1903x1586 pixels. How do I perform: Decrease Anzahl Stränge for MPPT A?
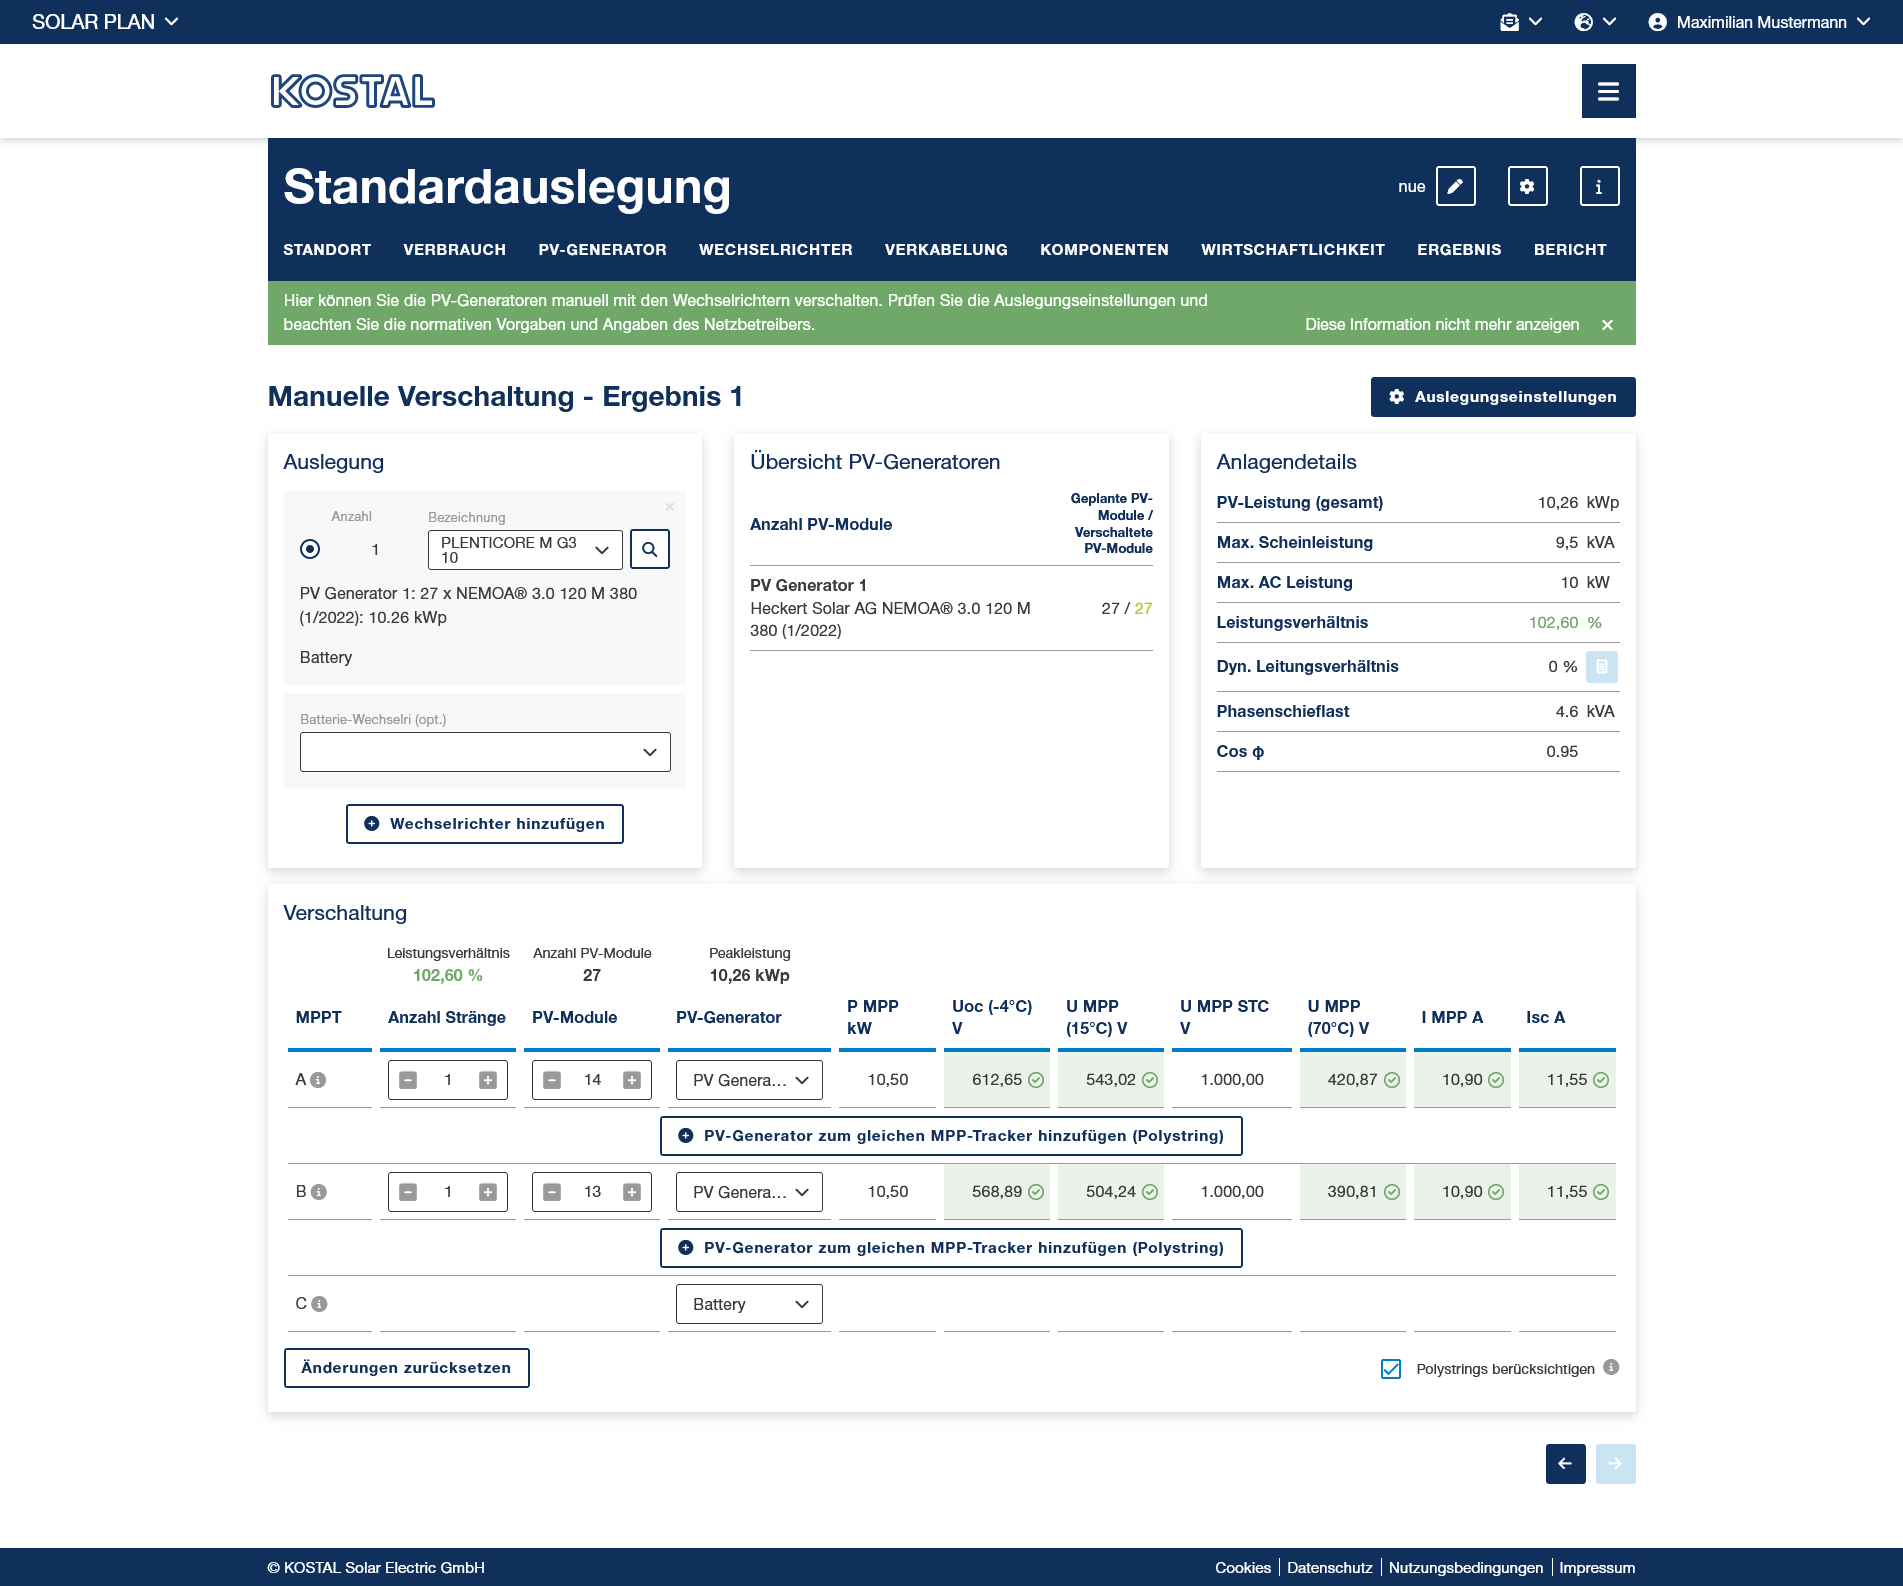click(408, 1080)
